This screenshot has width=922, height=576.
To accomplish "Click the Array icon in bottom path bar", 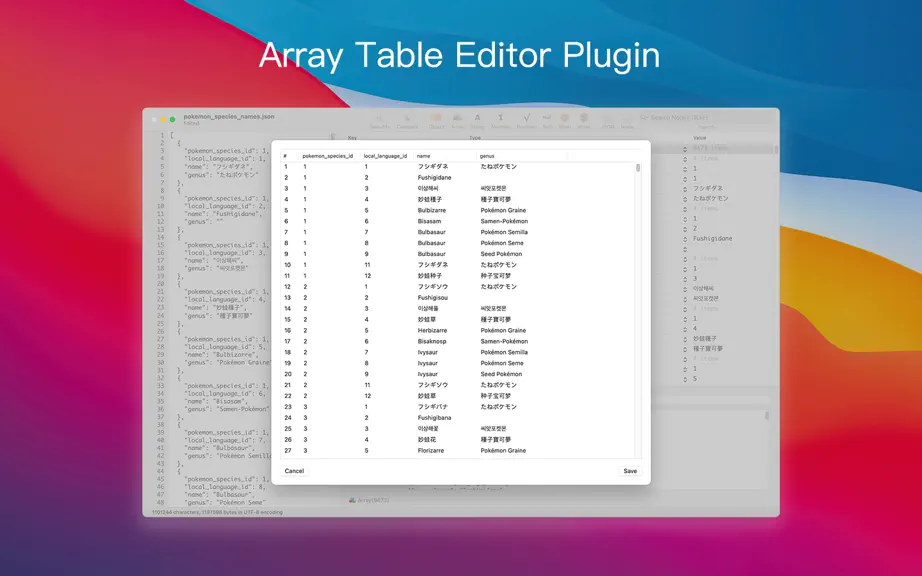I will pos(352,500).
